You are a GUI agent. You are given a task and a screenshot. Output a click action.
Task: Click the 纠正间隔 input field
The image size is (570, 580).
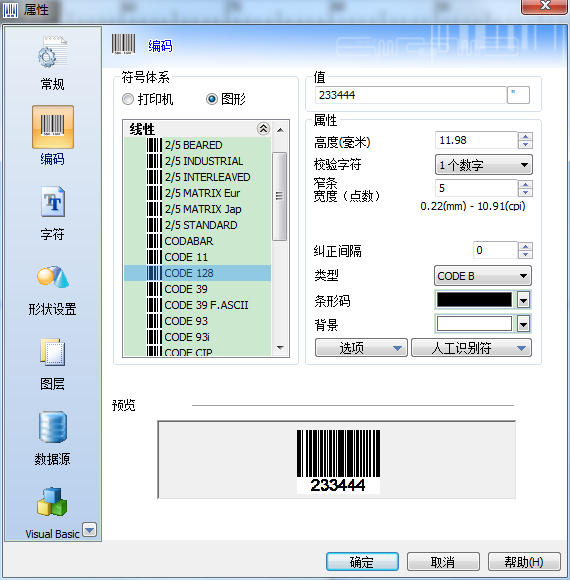(x=495, y=250)
